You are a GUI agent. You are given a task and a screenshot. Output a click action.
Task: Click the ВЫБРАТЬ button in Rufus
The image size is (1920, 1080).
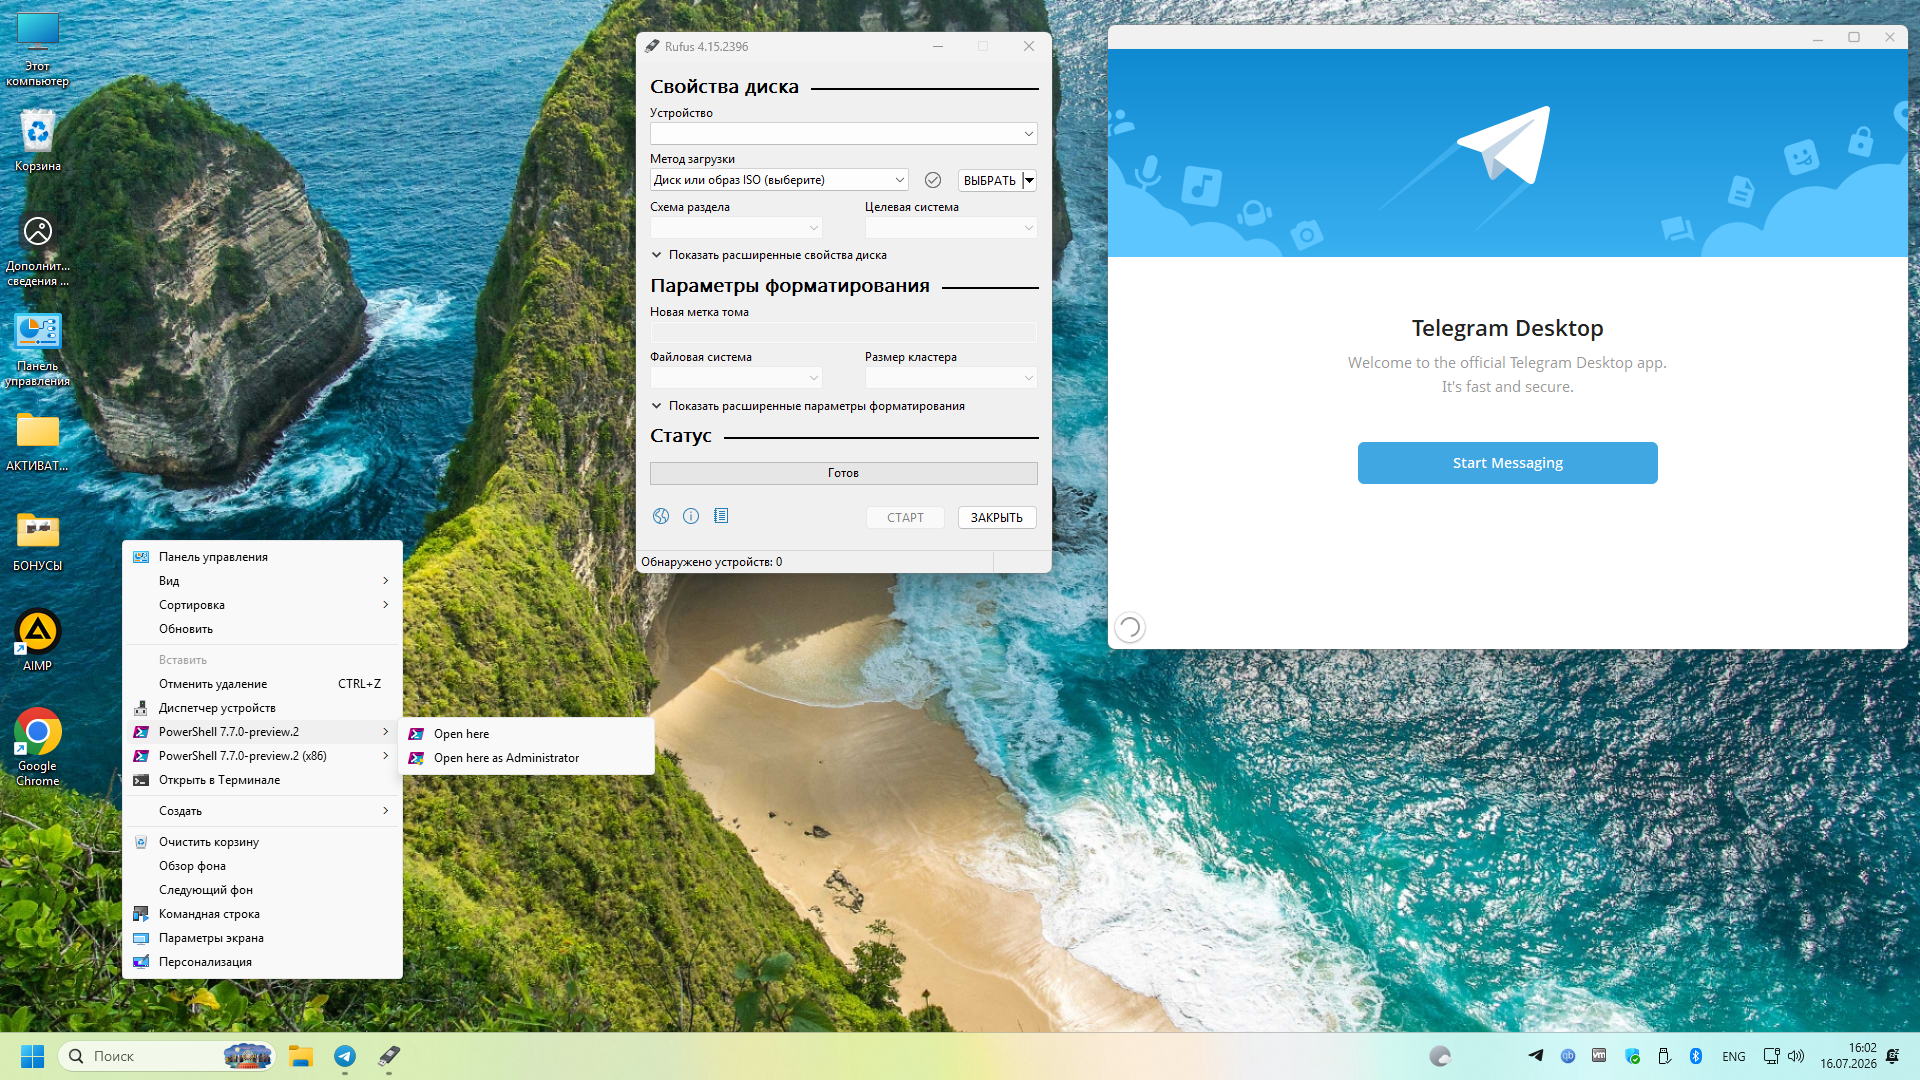(x=990, y=180)
